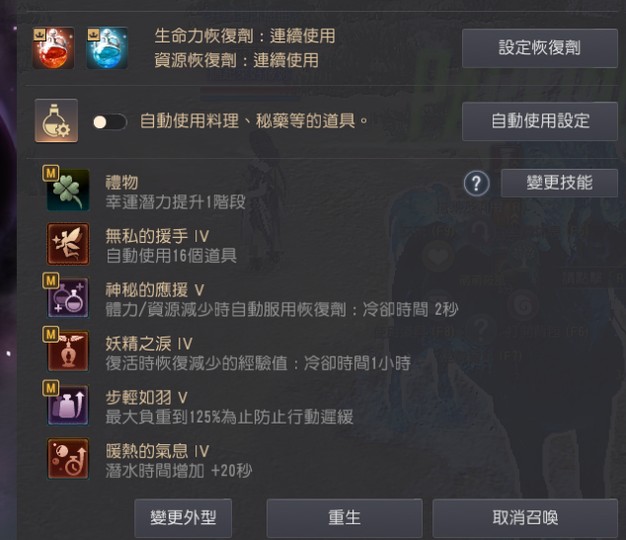The height and width of the screenshot is (540, 626).
Task: Click the 步輕如羽 V skill description
Action: point(229,417)
